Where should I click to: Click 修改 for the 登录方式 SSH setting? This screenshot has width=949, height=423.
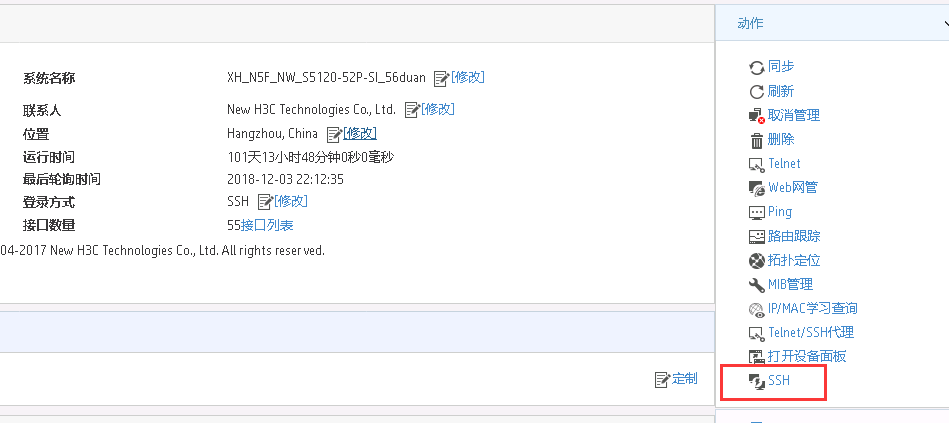click(x=291, y=201)
